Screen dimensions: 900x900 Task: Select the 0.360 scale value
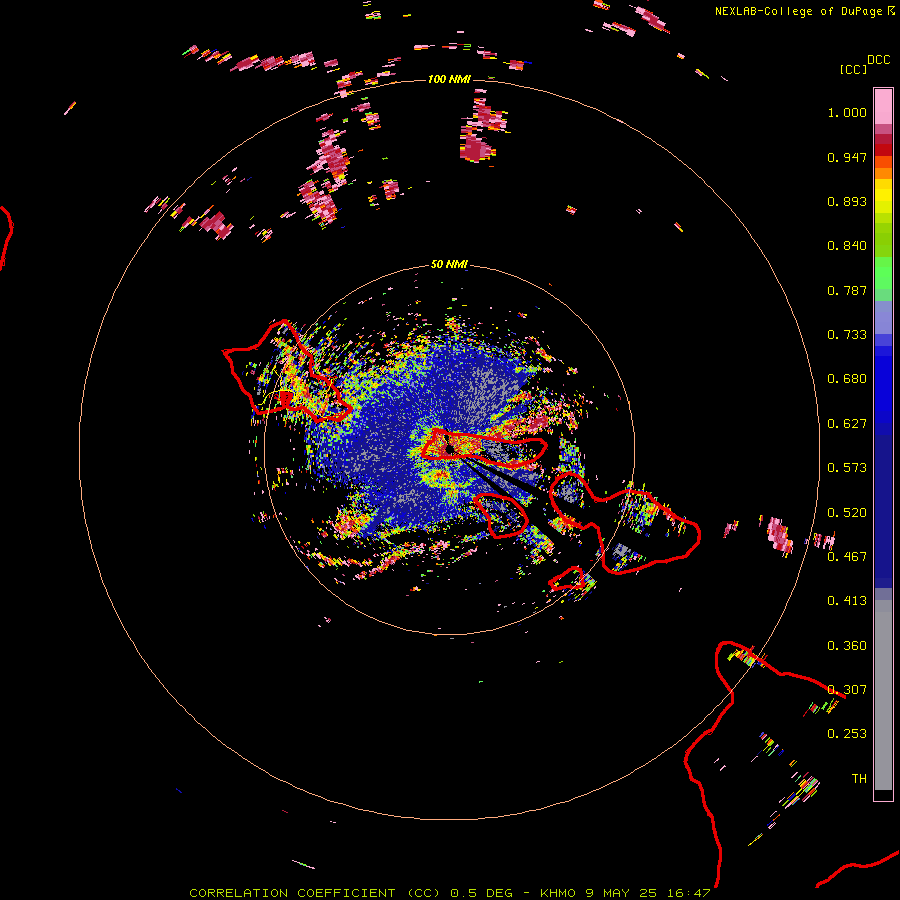847,646
